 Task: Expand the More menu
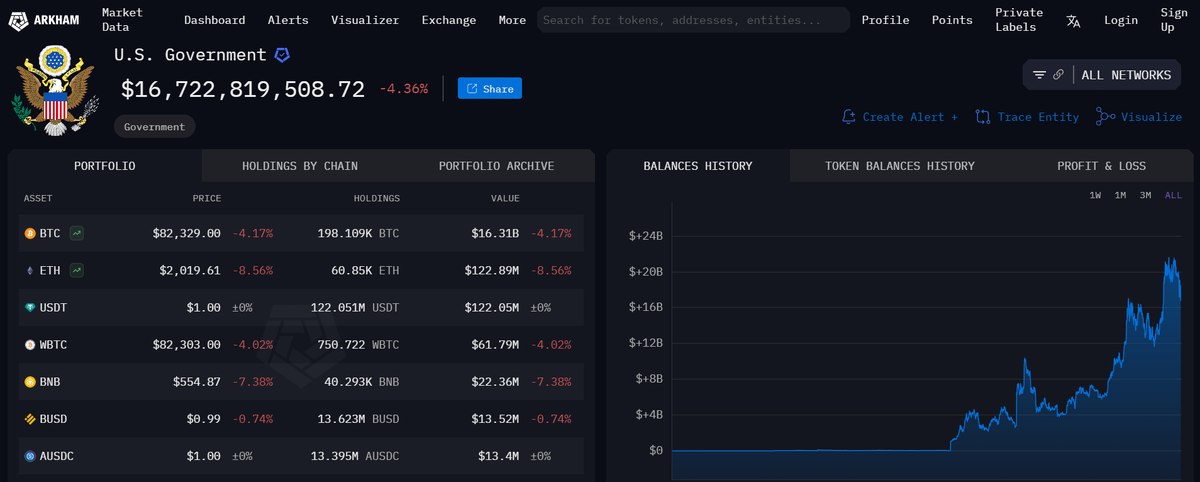512,20
